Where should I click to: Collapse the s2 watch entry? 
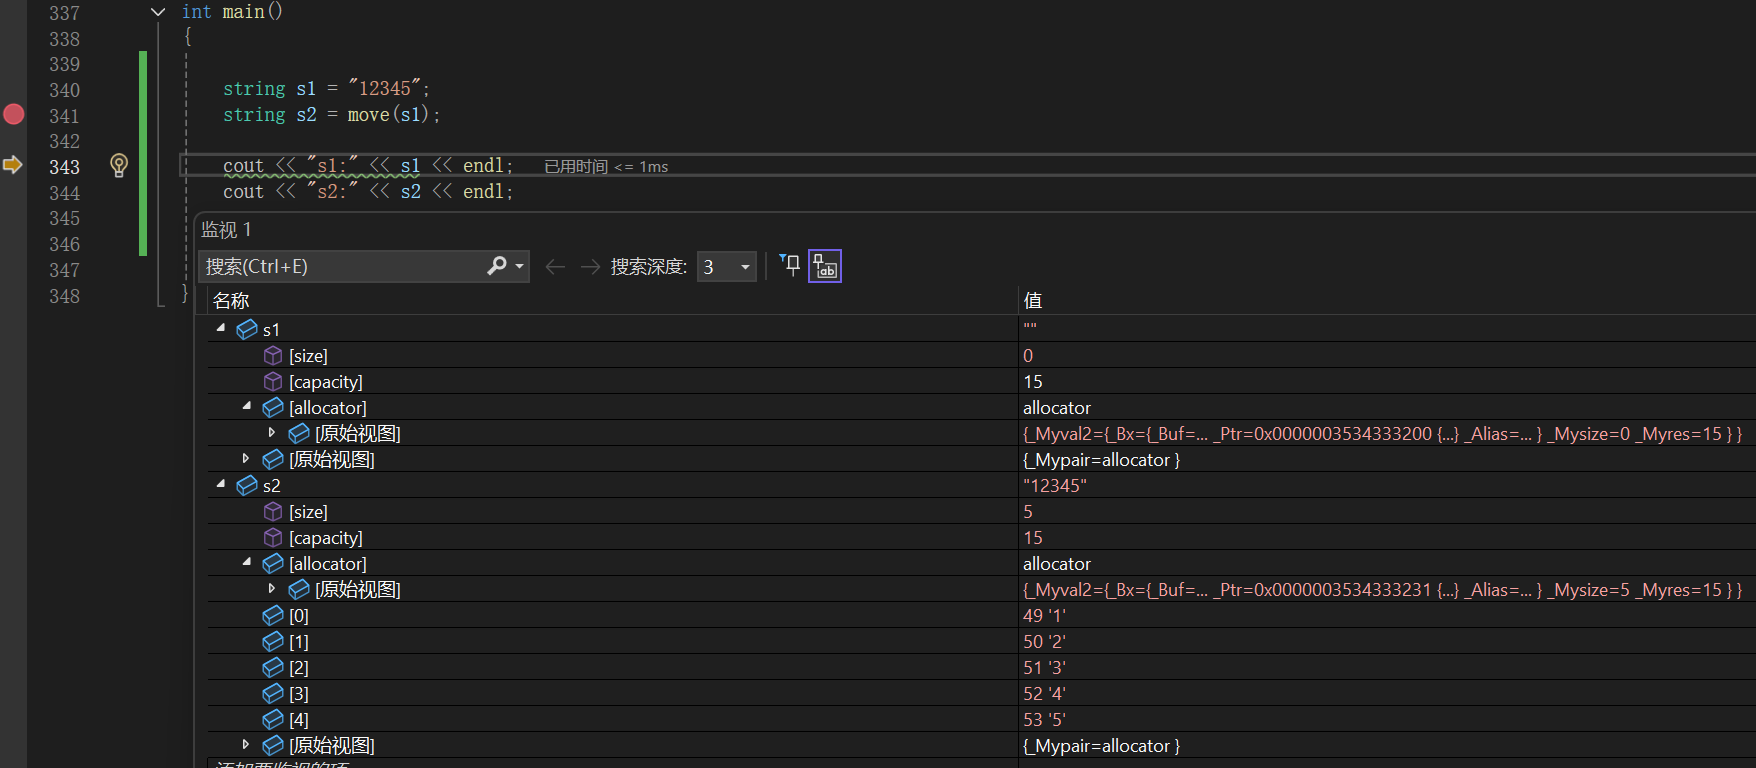(221, 484)
